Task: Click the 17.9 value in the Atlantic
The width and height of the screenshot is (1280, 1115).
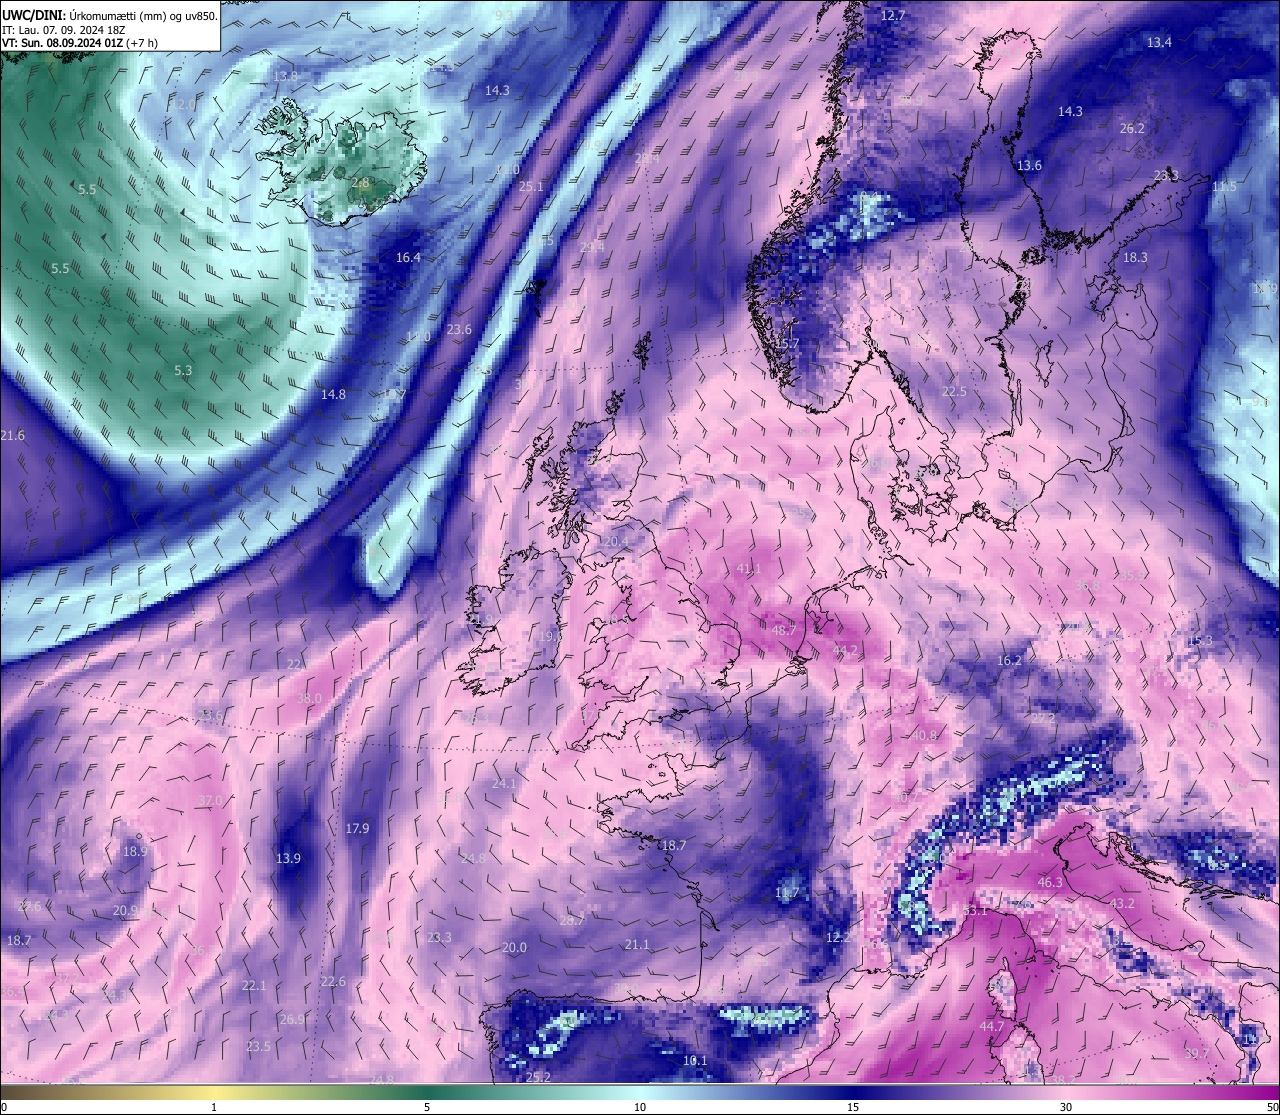Action: [357, 829]
